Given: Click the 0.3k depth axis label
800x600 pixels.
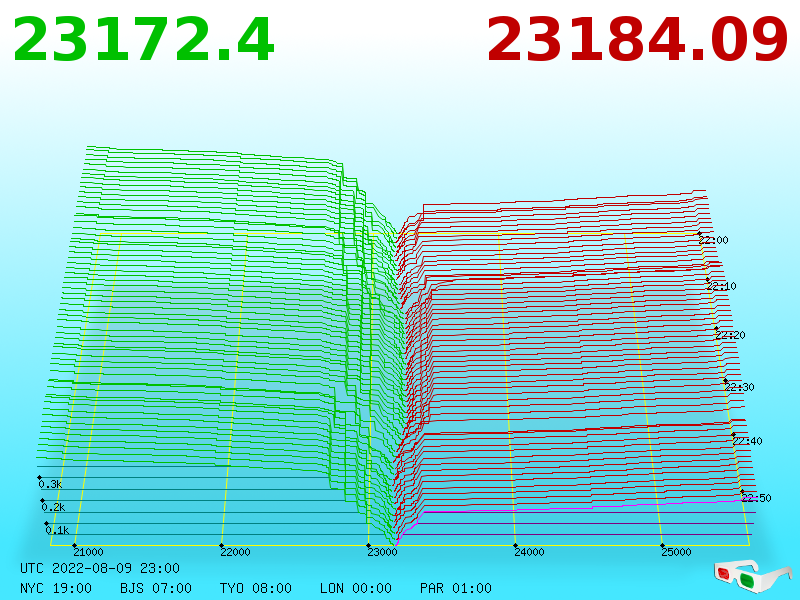Looking at the screenshot, I should (x=50, y=484).
